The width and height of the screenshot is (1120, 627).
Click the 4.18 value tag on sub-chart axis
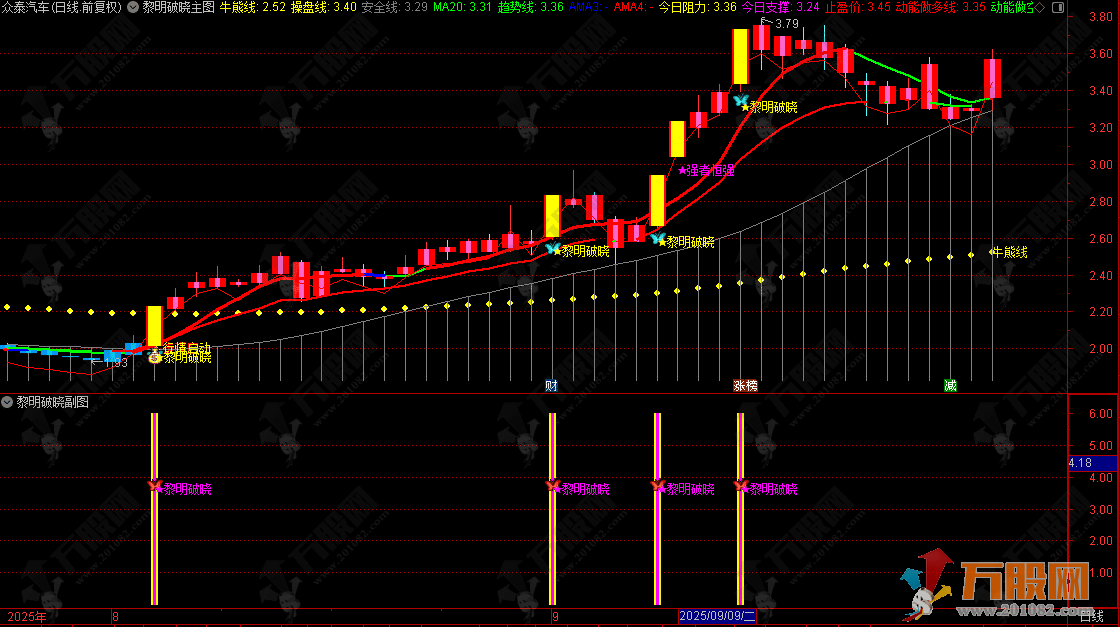1079,462
